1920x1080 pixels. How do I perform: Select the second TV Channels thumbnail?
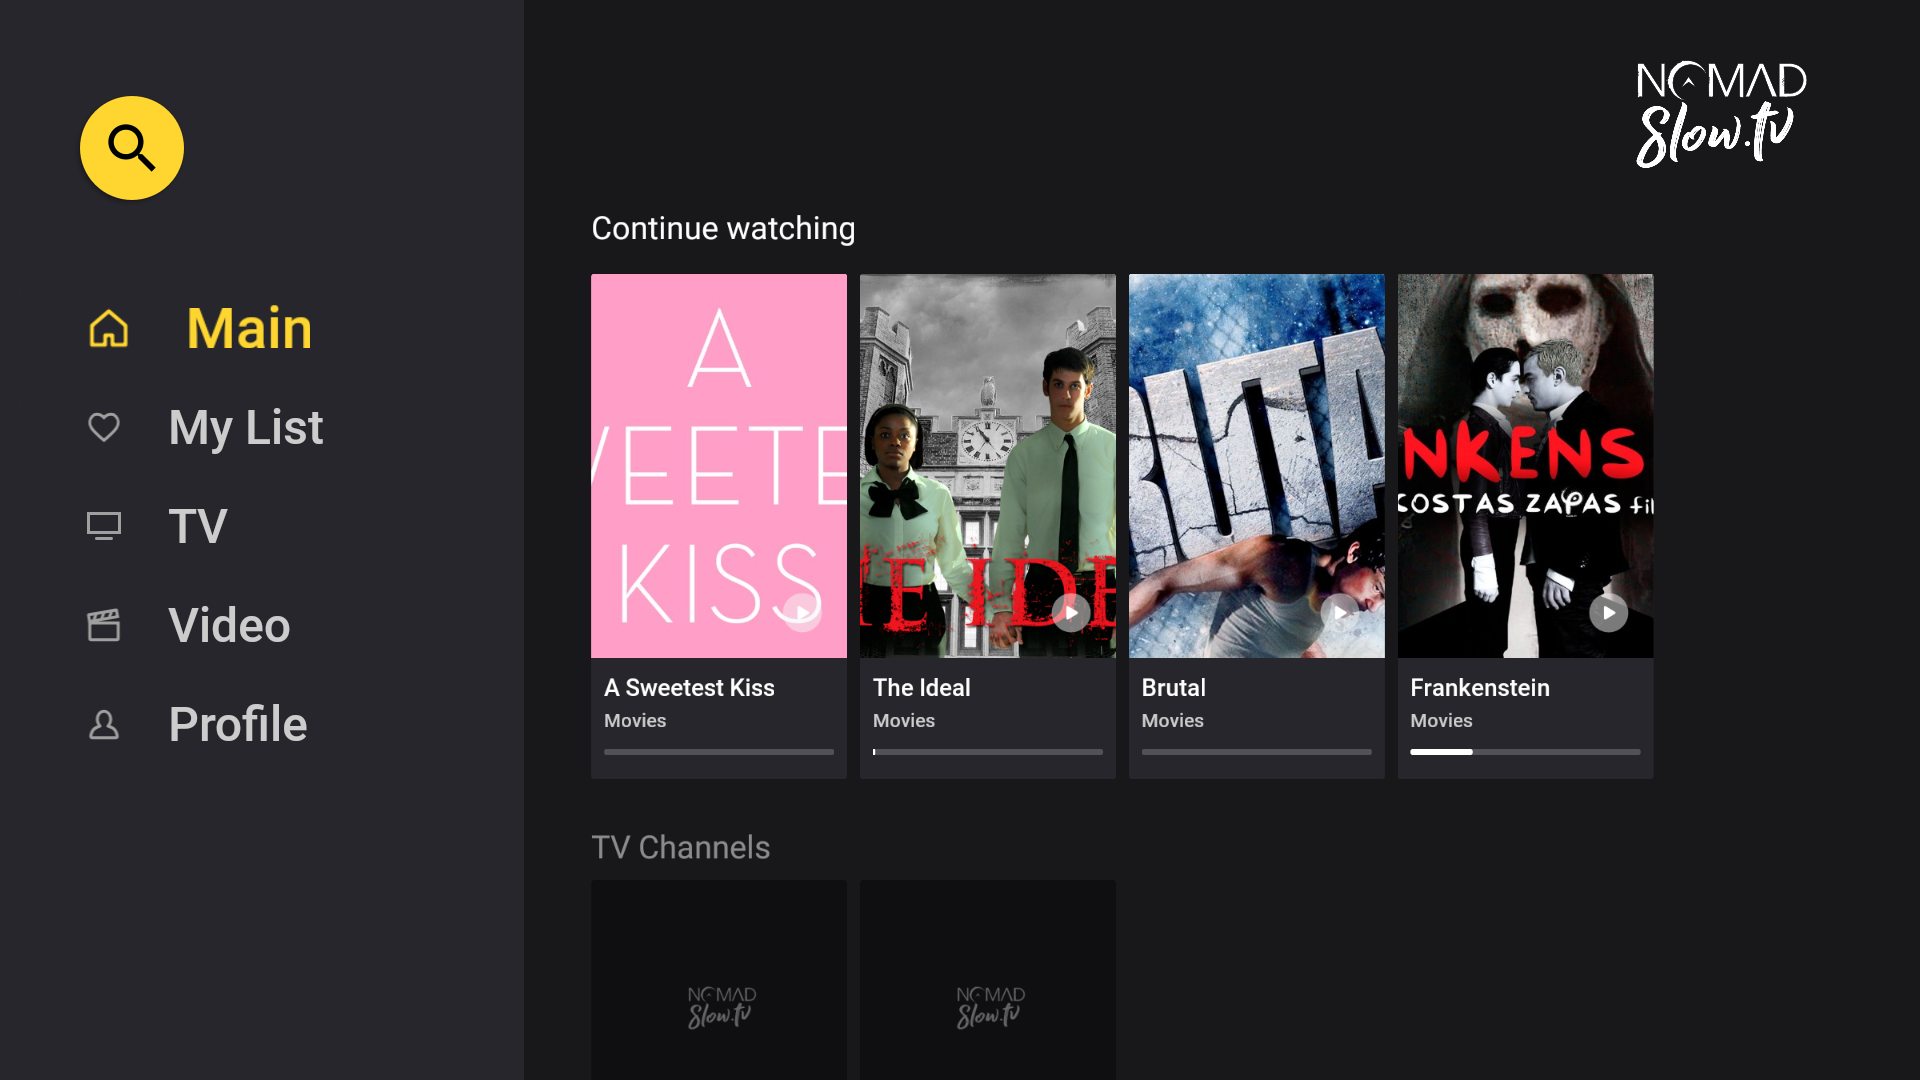tap(987, 980)
